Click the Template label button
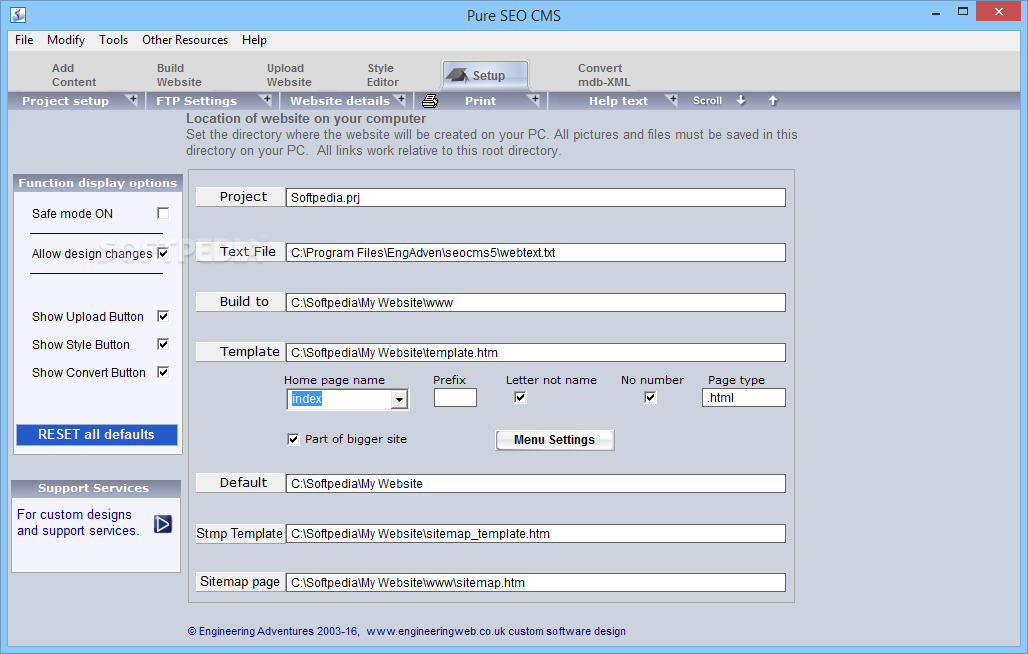1028x654 pixels. click(x=240, y=352)
